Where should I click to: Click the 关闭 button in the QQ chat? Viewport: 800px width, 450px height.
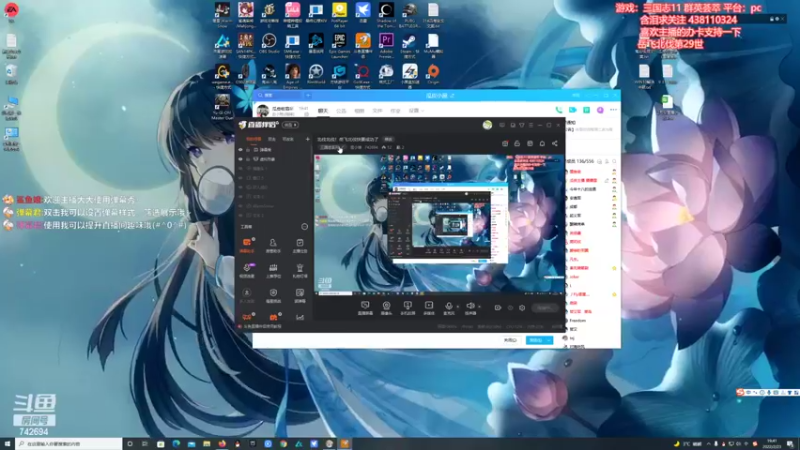[510, 340]
